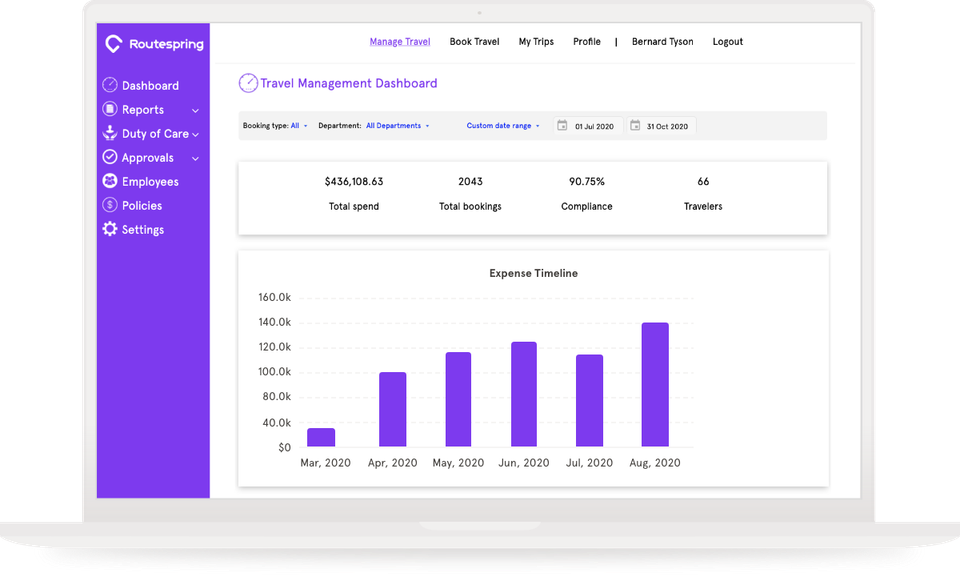Open Employees in the sidebar

[150, 182]
